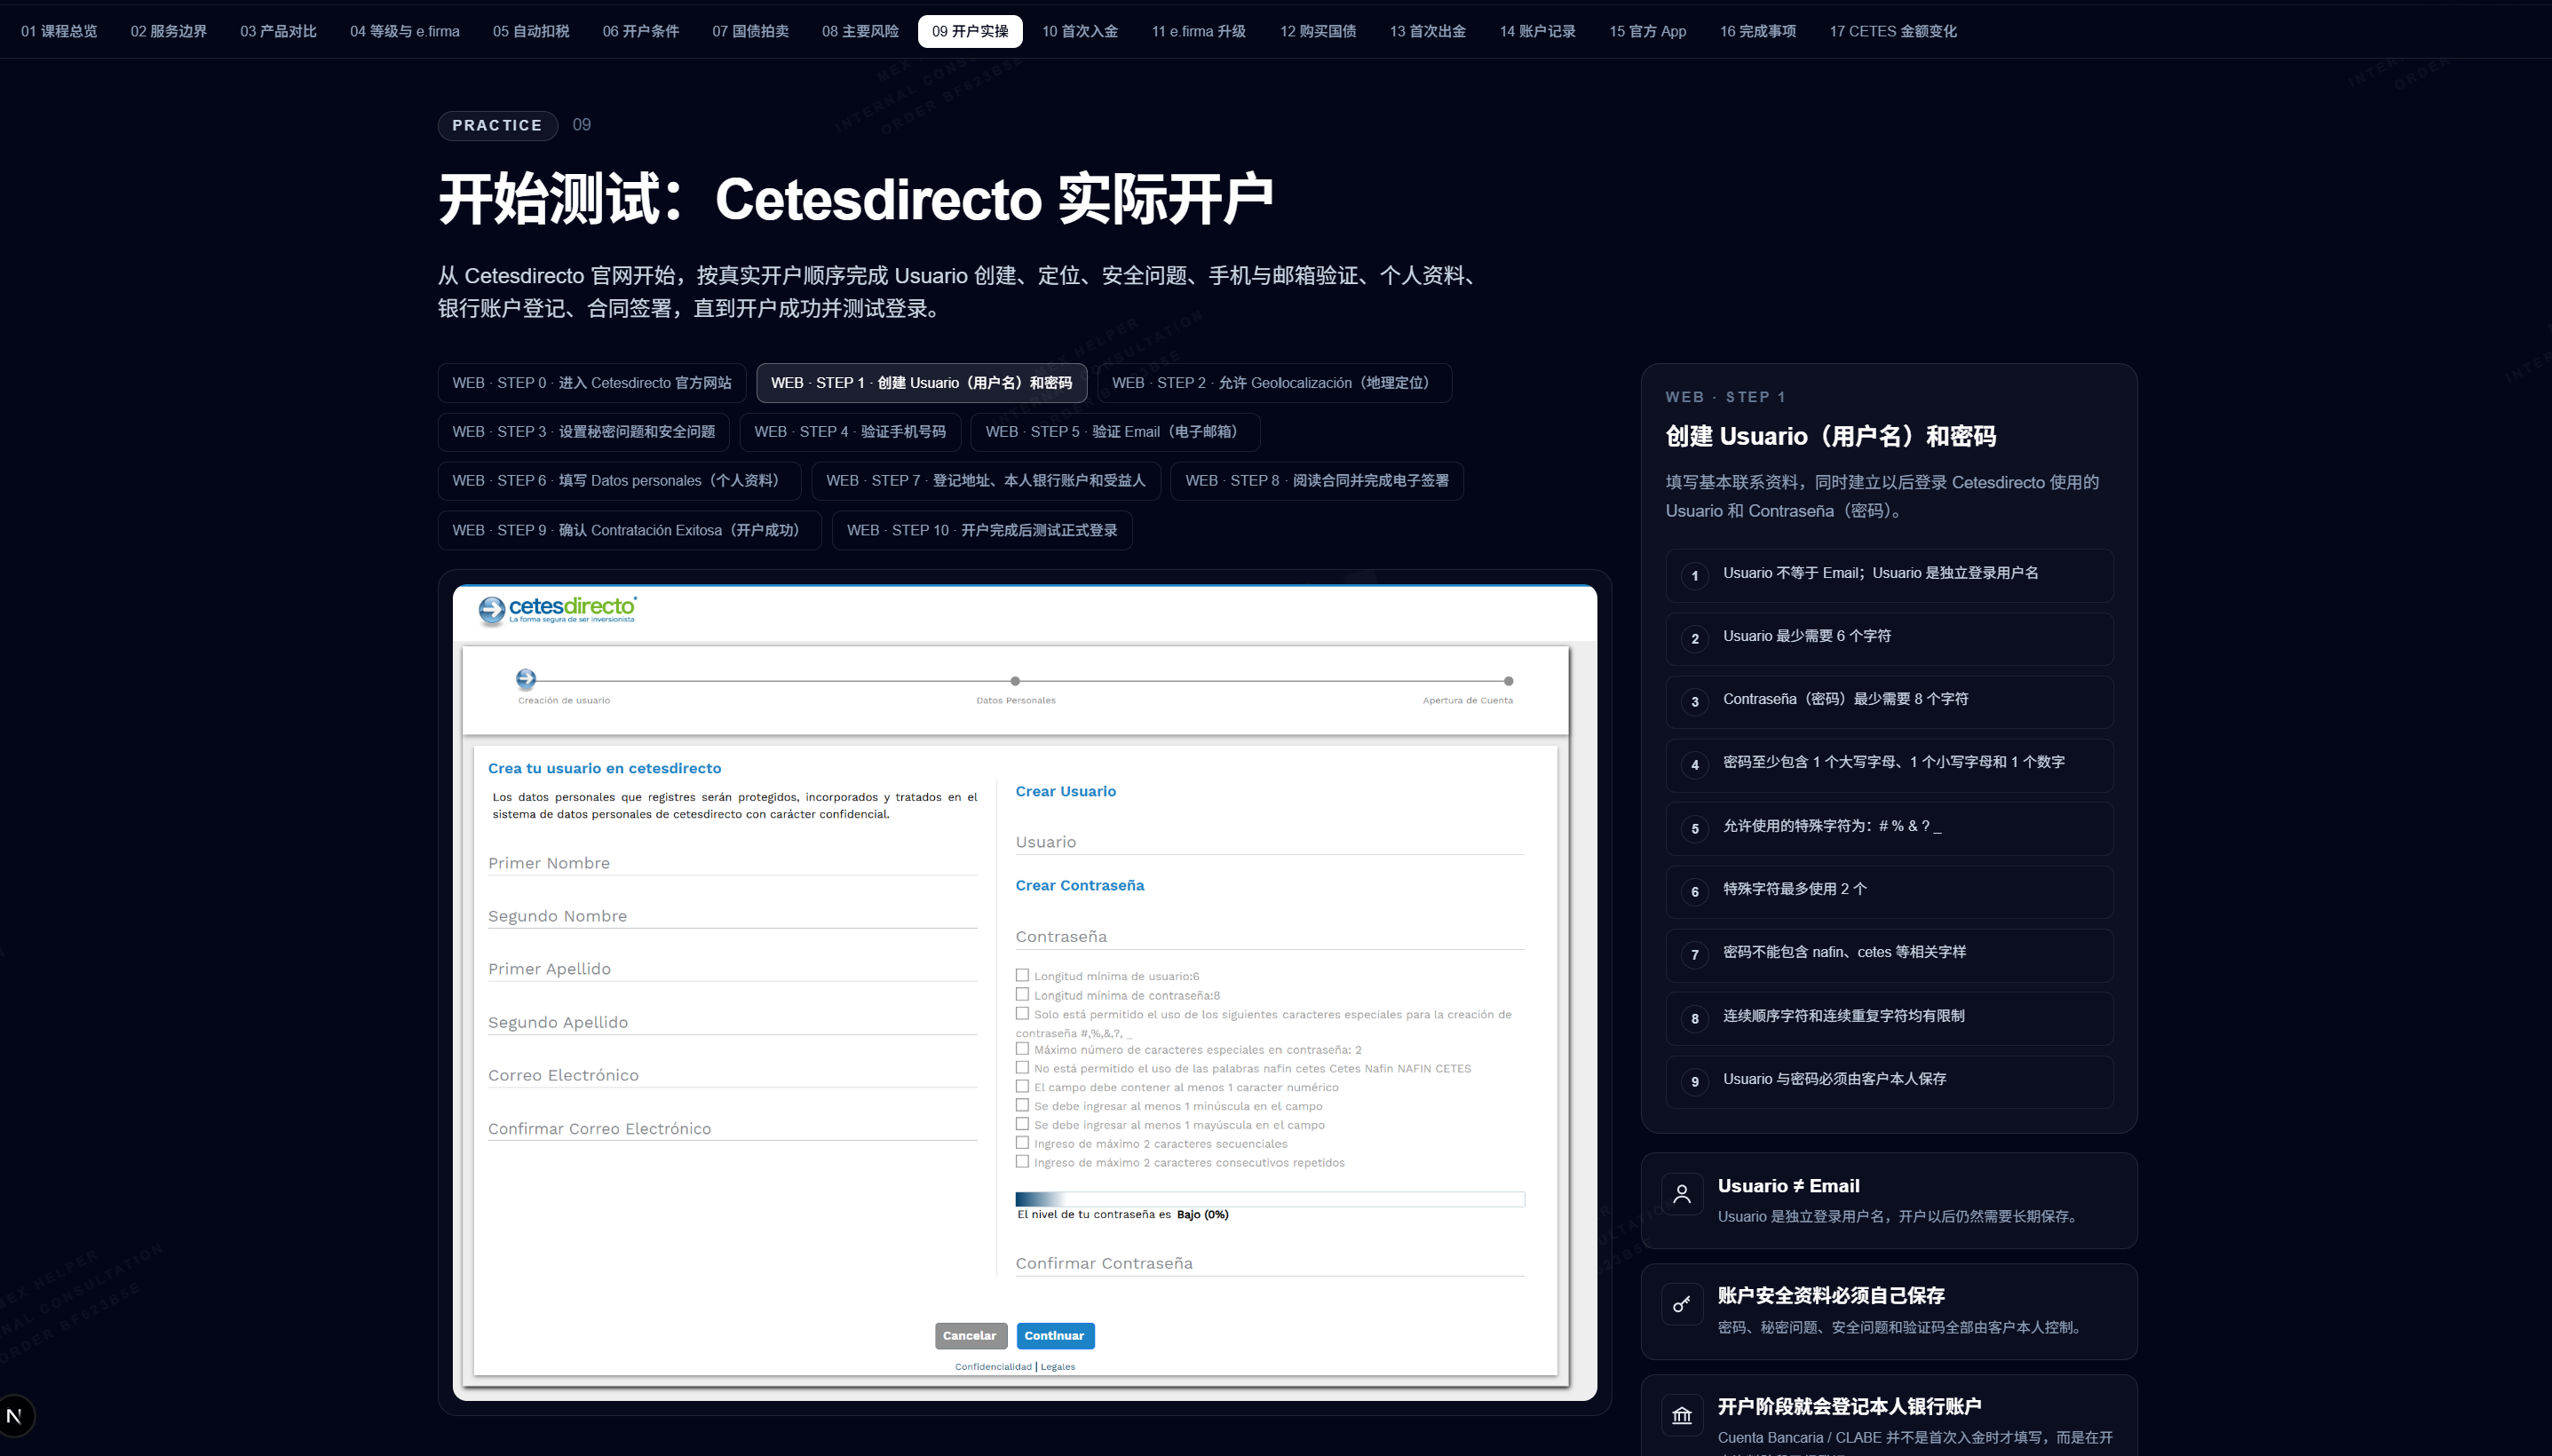The width and height of the screenshot is (2552, 1456).
Task: Focus the Segundo Nombre field
Action: pos(733,916)
